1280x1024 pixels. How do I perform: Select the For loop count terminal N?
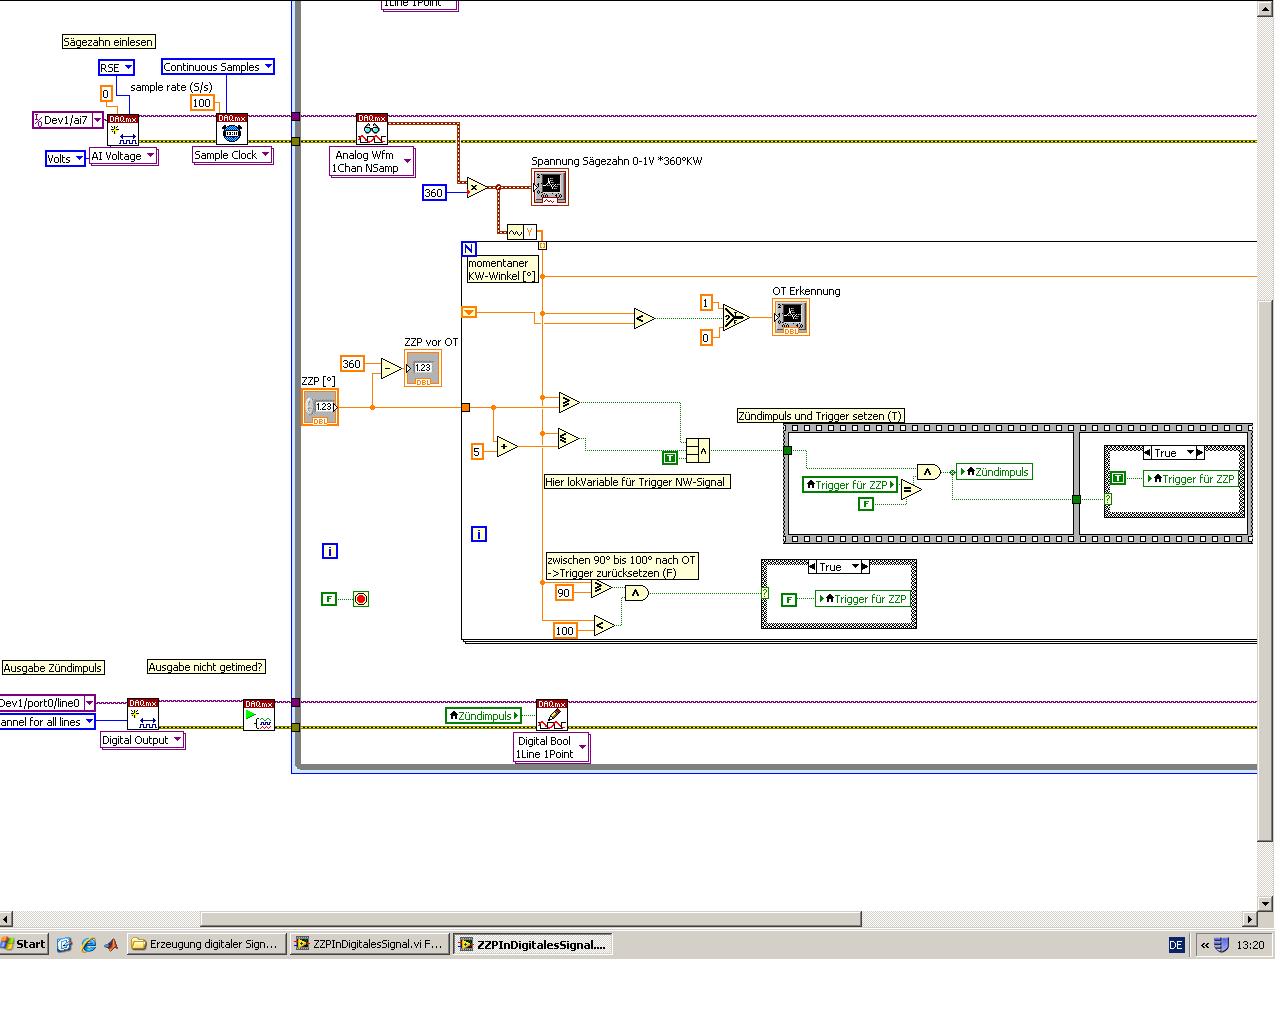pos(469,248)
